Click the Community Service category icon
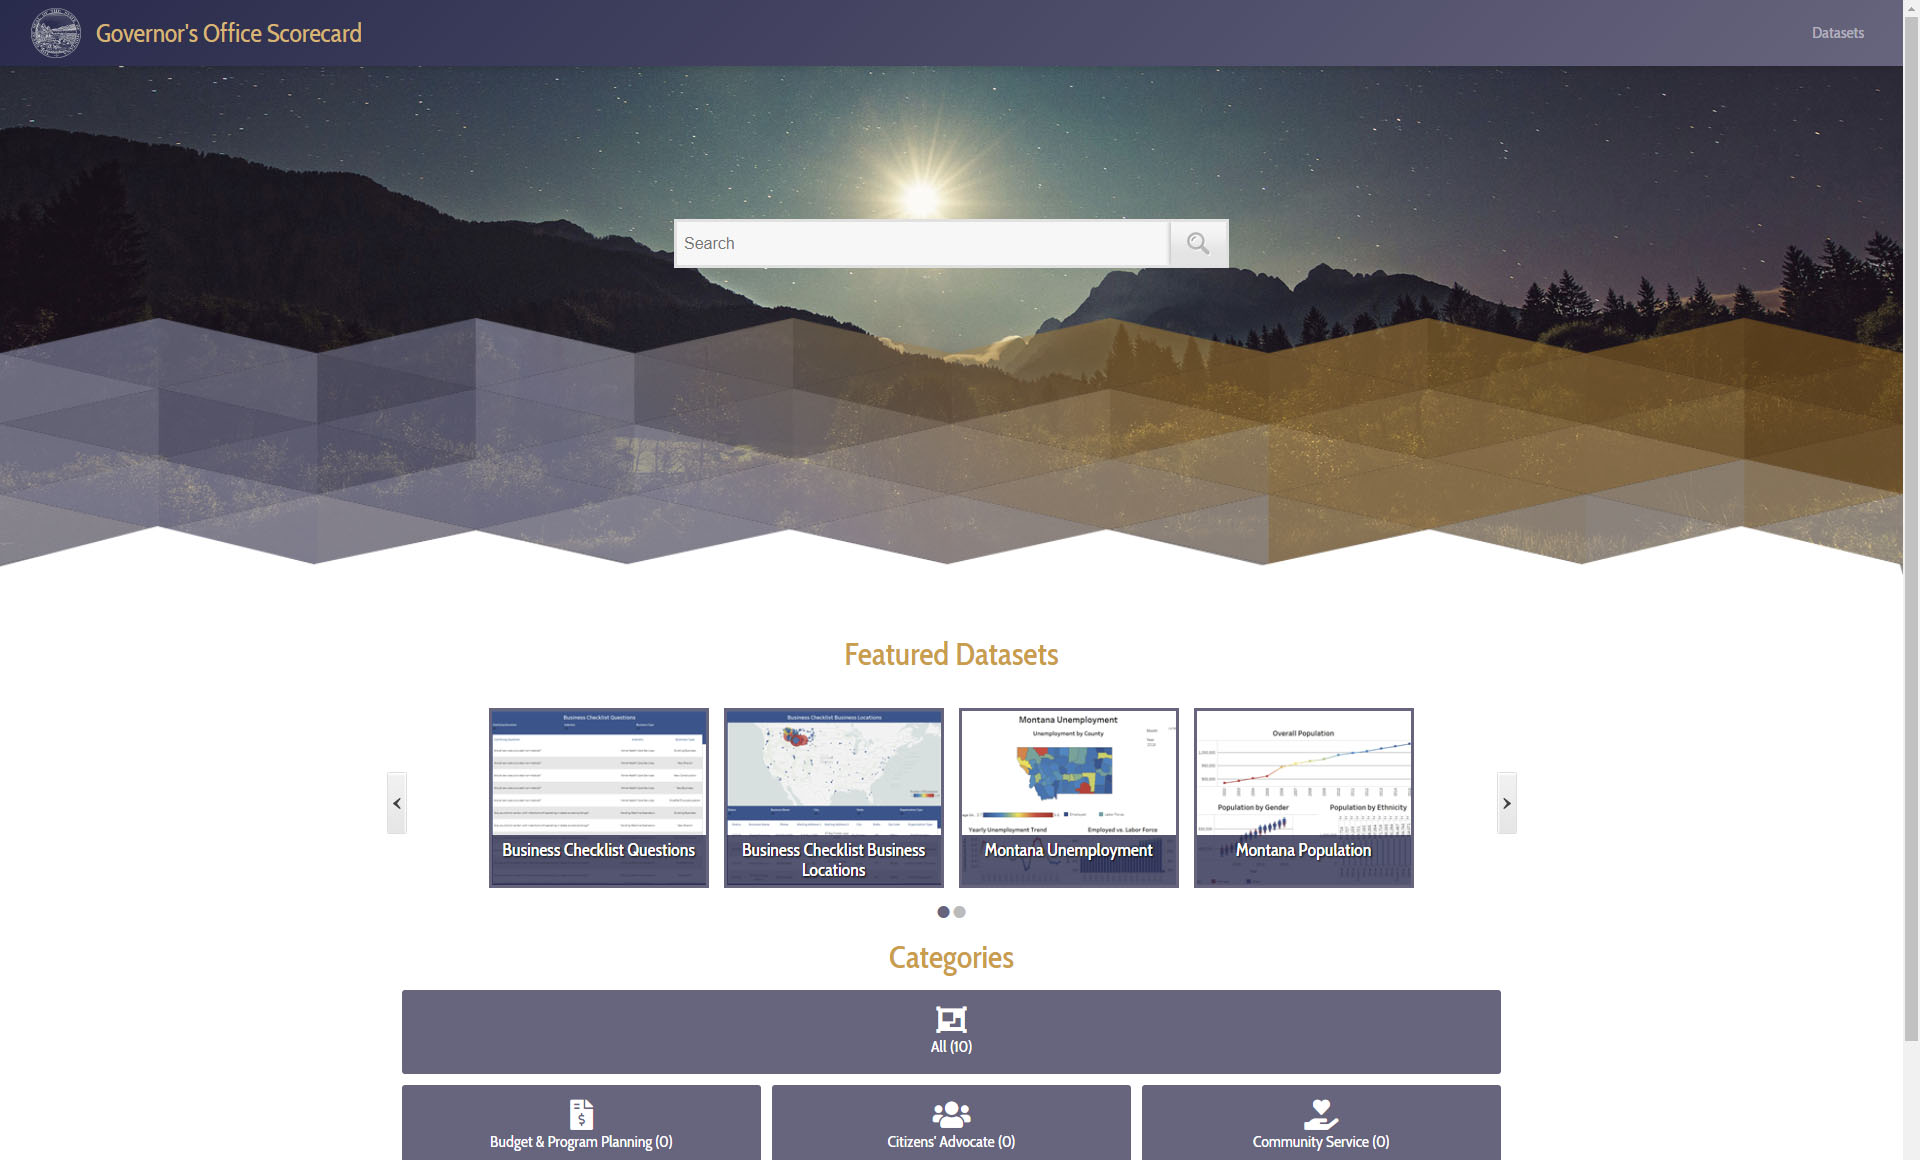1920x1160 pixels. [1321, 1113]
